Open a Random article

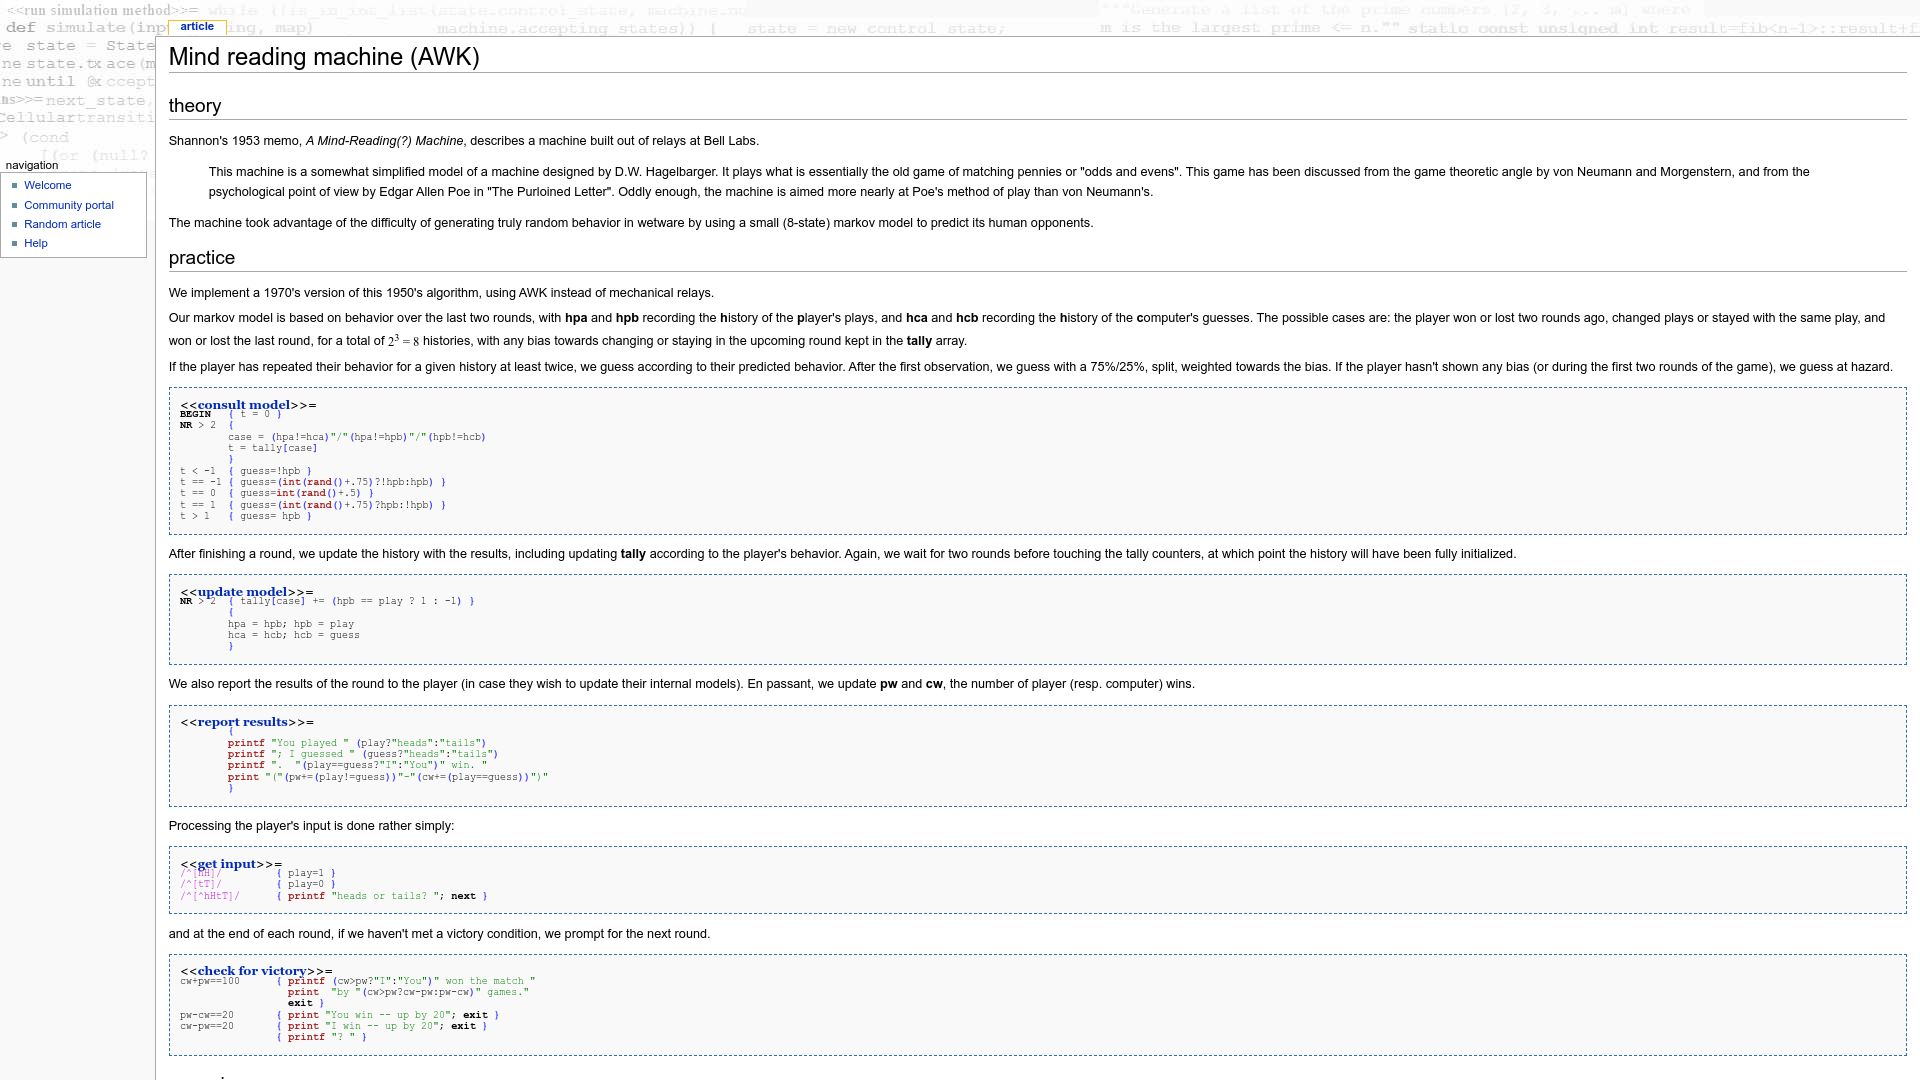click(x=62, y=224)
